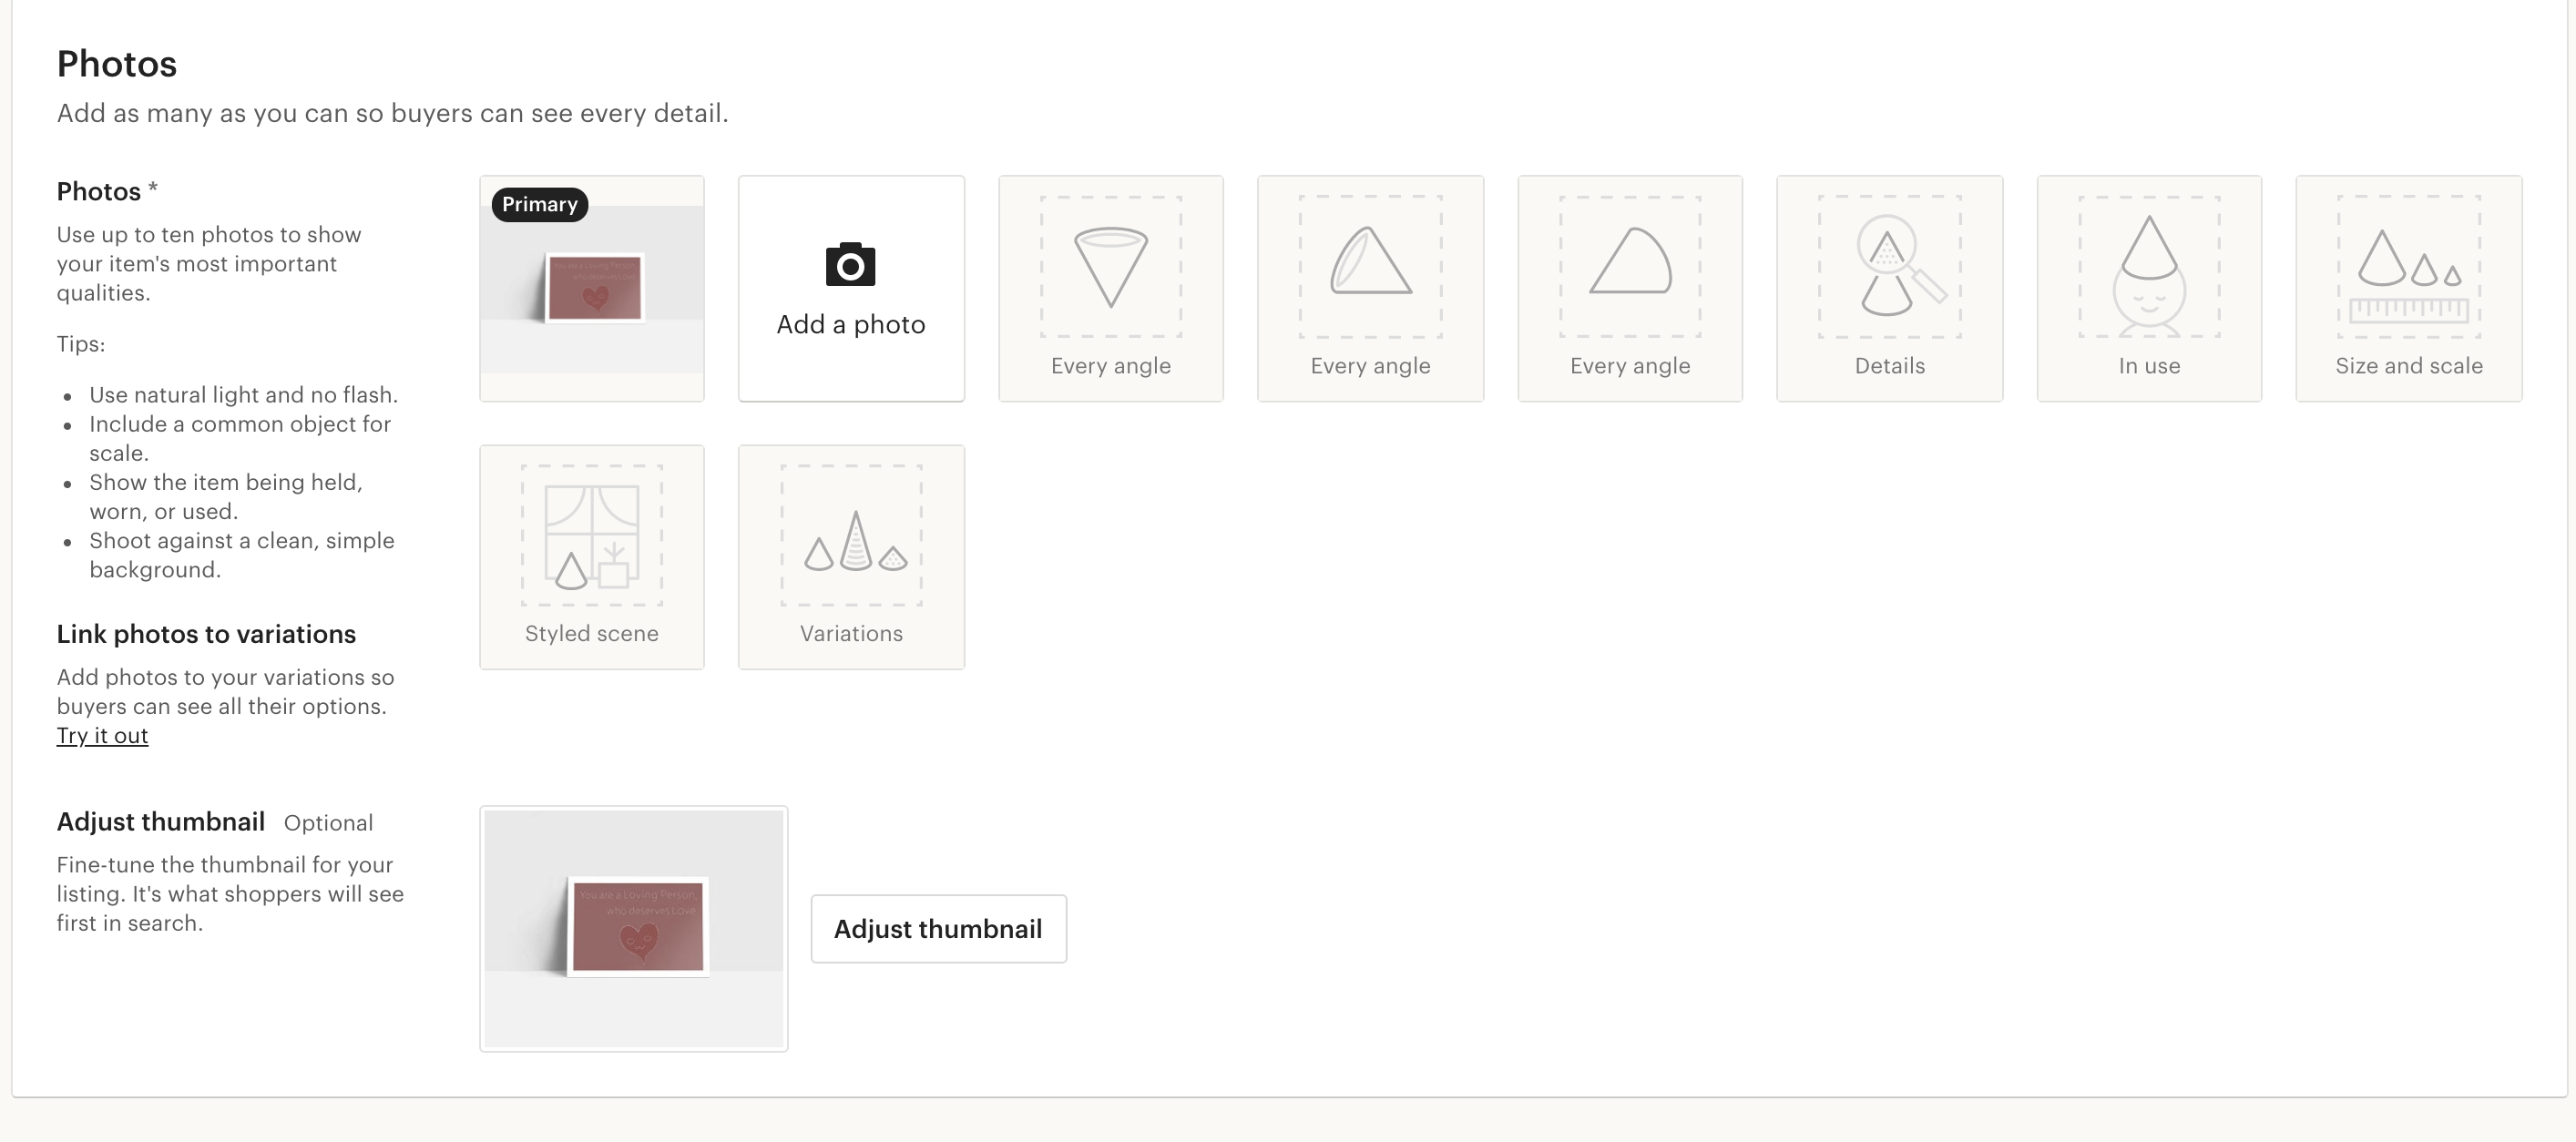Click the Link photos to variations heading

click(x=206, y=634)
